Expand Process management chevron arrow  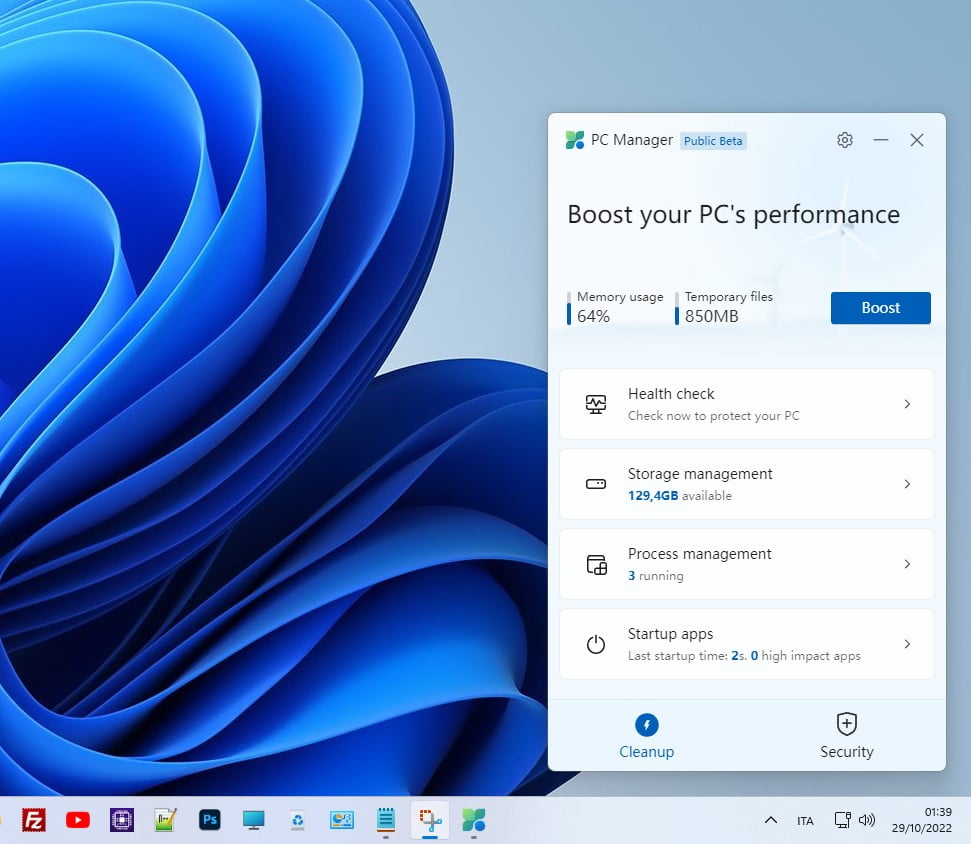pyautogui.click(x=907, y=564)
